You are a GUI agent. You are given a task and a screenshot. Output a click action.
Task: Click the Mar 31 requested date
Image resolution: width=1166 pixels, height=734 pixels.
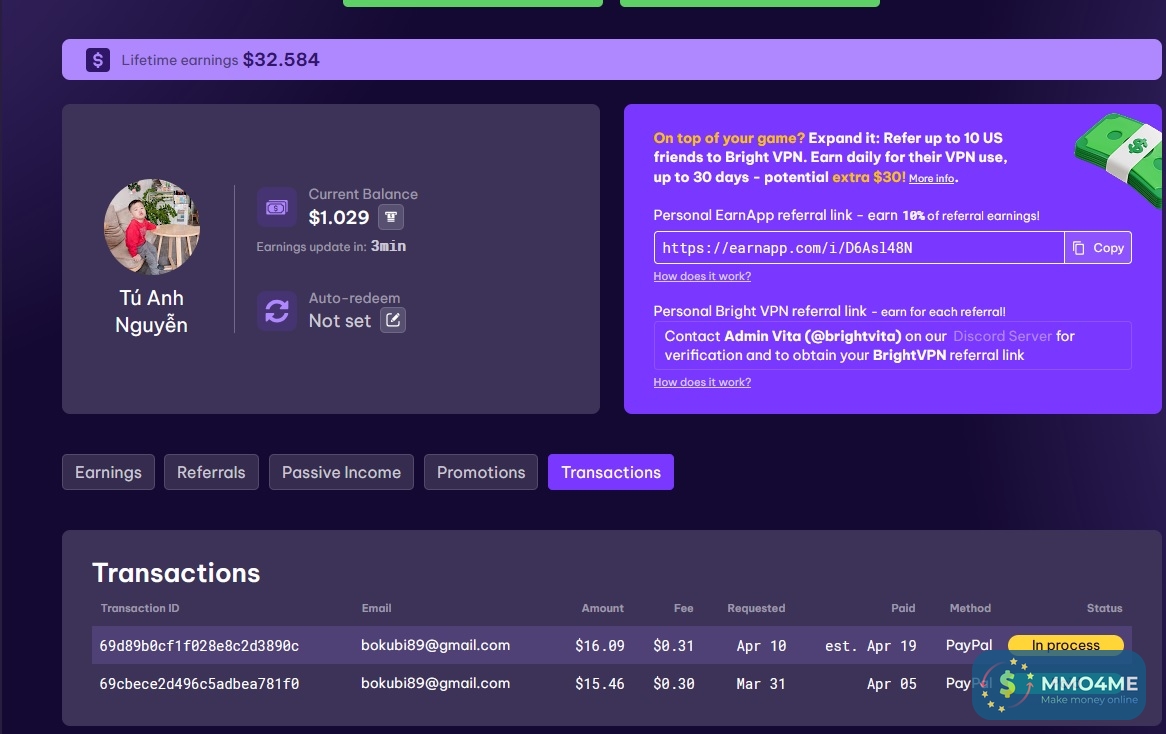tap(761, 683)
